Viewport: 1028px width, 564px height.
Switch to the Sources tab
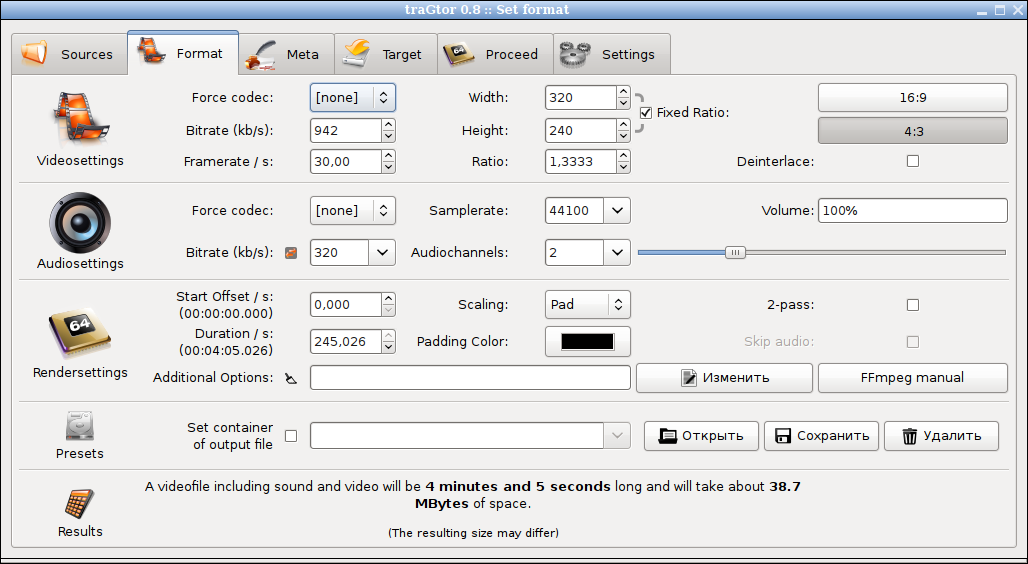pos(69,54)
